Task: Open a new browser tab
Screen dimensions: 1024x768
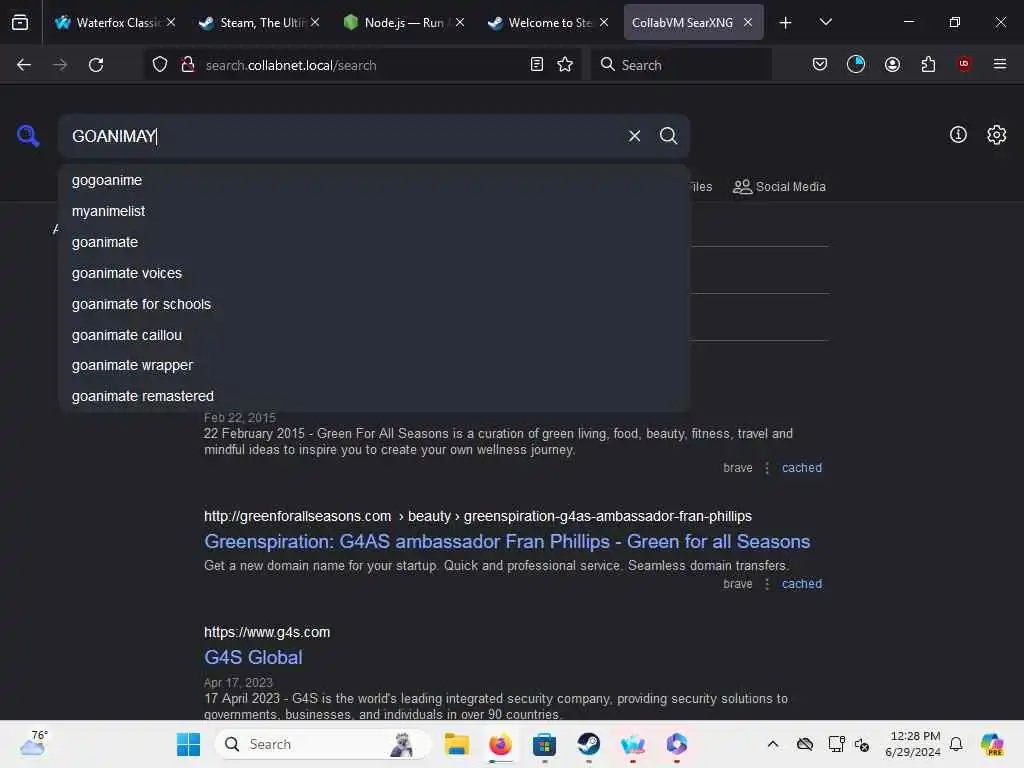Action: coord(786,23)
